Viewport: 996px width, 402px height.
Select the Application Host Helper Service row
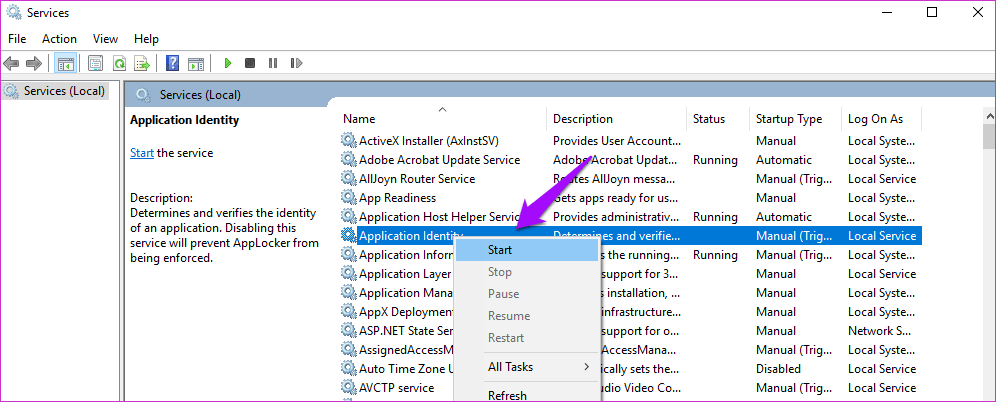440,217
